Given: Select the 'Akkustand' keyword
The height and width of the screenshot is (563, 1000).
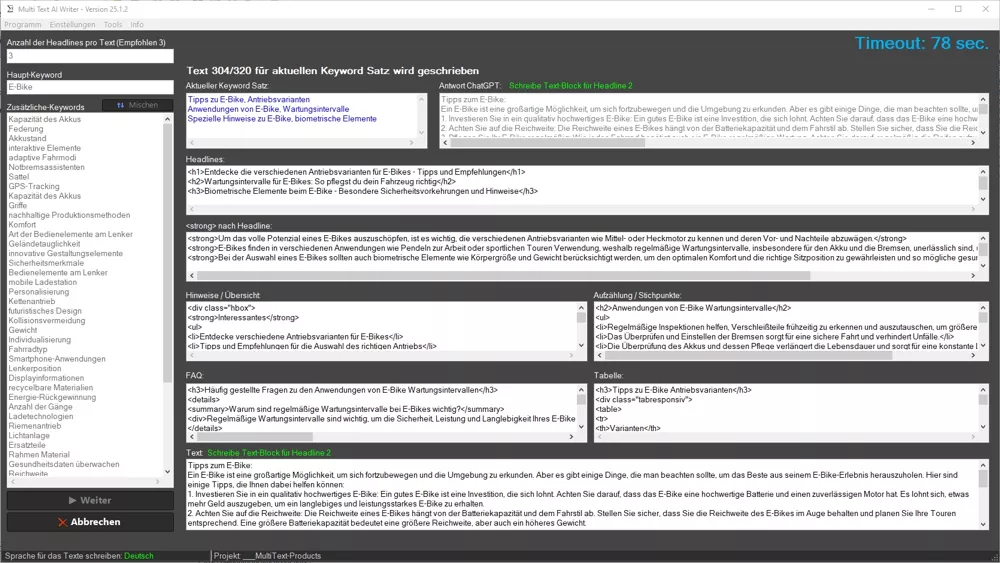Looking at the screenshot, I should [27, 138].
